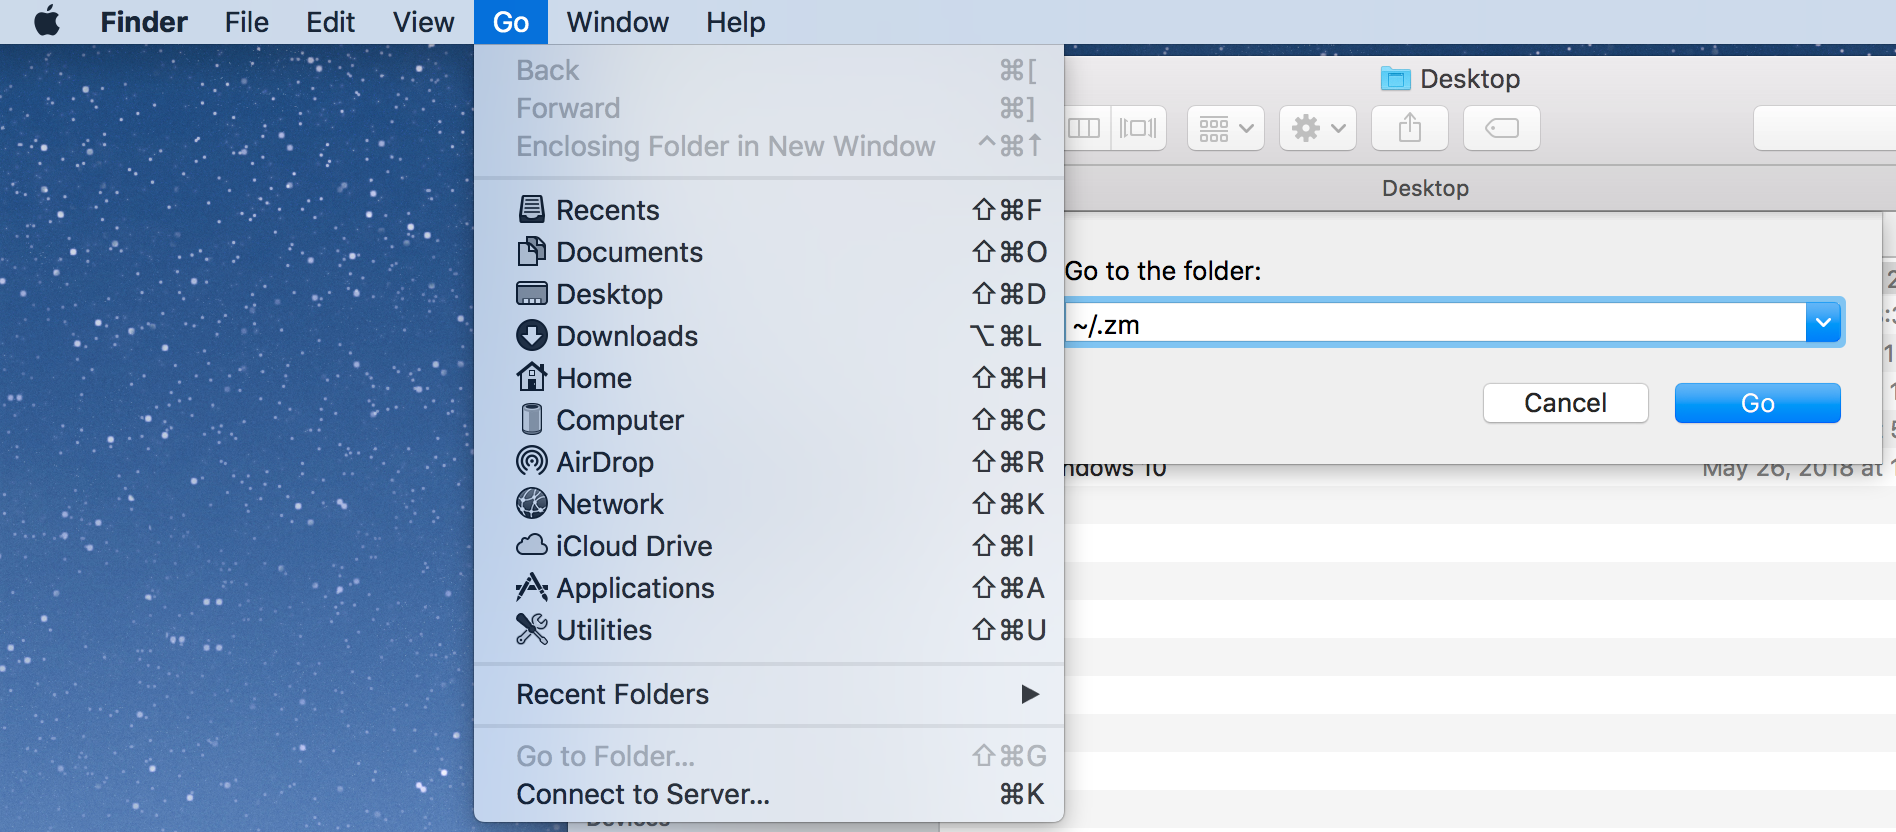This screenshot has height=832, width=1896.
Task: Open the Action gear dropdown
Action: (1318, 128)
